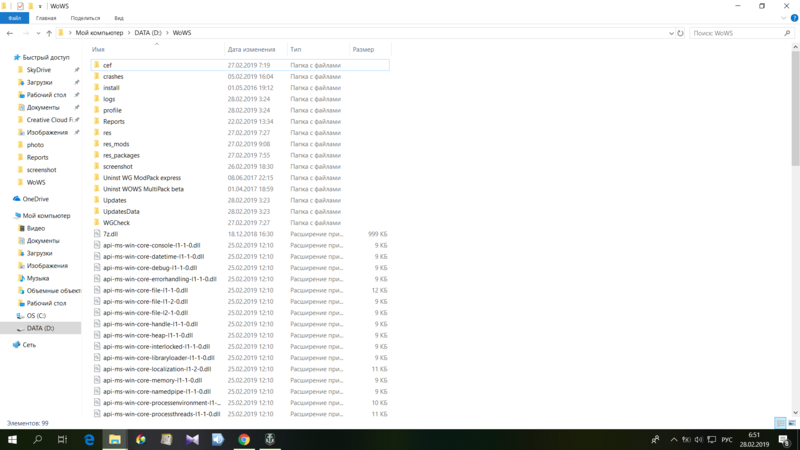Open recent locations dropdown arrow

point(38,33)
